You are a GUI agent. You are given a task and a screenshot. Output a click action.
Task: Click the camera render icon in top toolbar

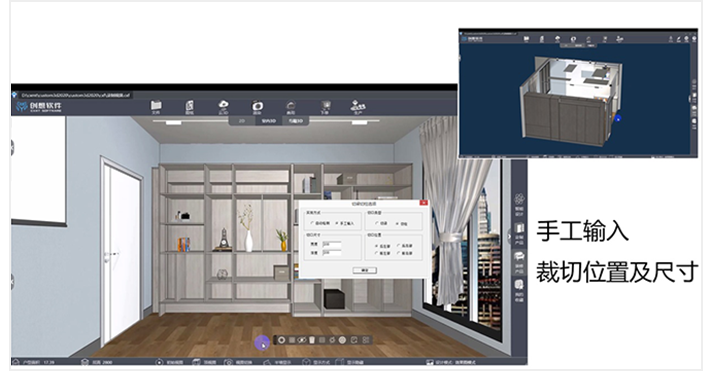coord(257,107)
